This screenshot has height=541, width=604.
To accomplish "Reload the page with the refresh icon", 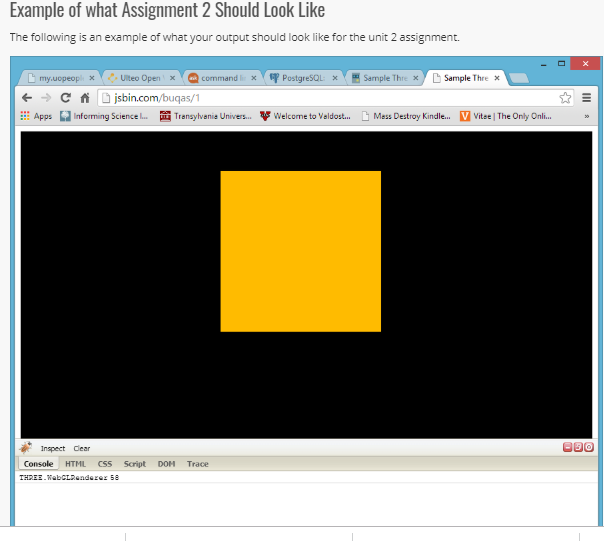I will click(x=65, y=98).
